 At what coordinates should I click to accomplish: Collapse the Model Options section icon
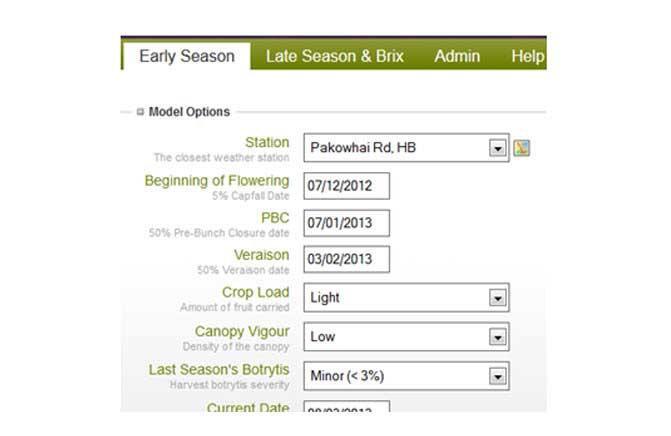[141, 112]
